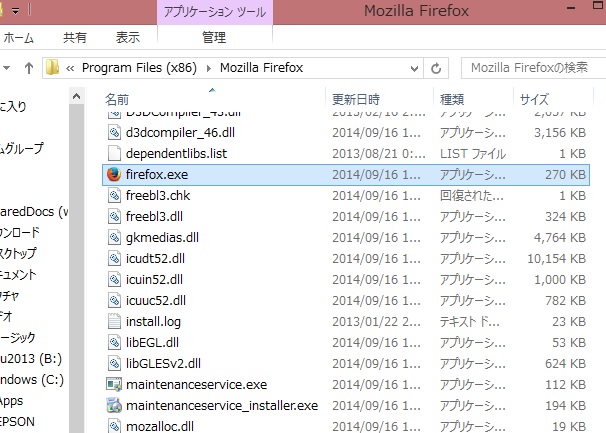Click the 回復された... type cell of freebl3.chk

click(x=472, y=196)
